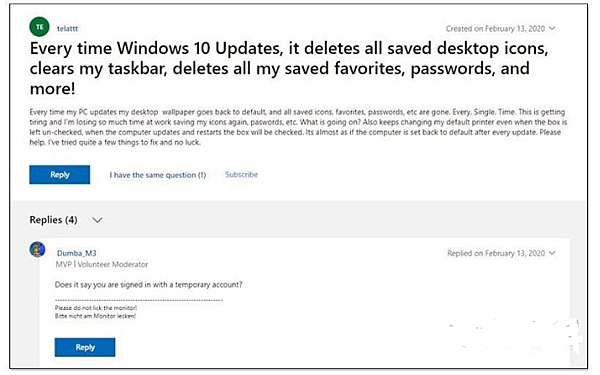600x375 pixels.
Task: Open Dumba_M3 username link
Action: pos(77,253)
